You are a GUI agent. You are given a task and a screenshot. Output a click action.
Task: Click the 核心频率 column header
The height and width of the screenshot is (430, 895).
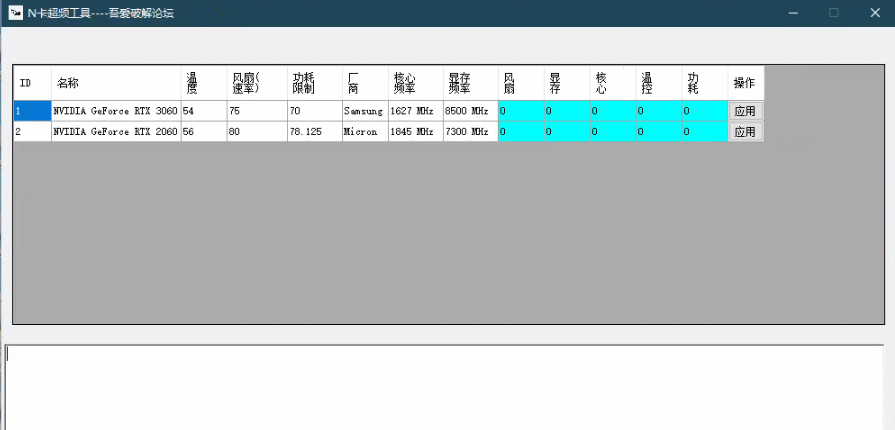pyautogui.click(x=416, y=83)
